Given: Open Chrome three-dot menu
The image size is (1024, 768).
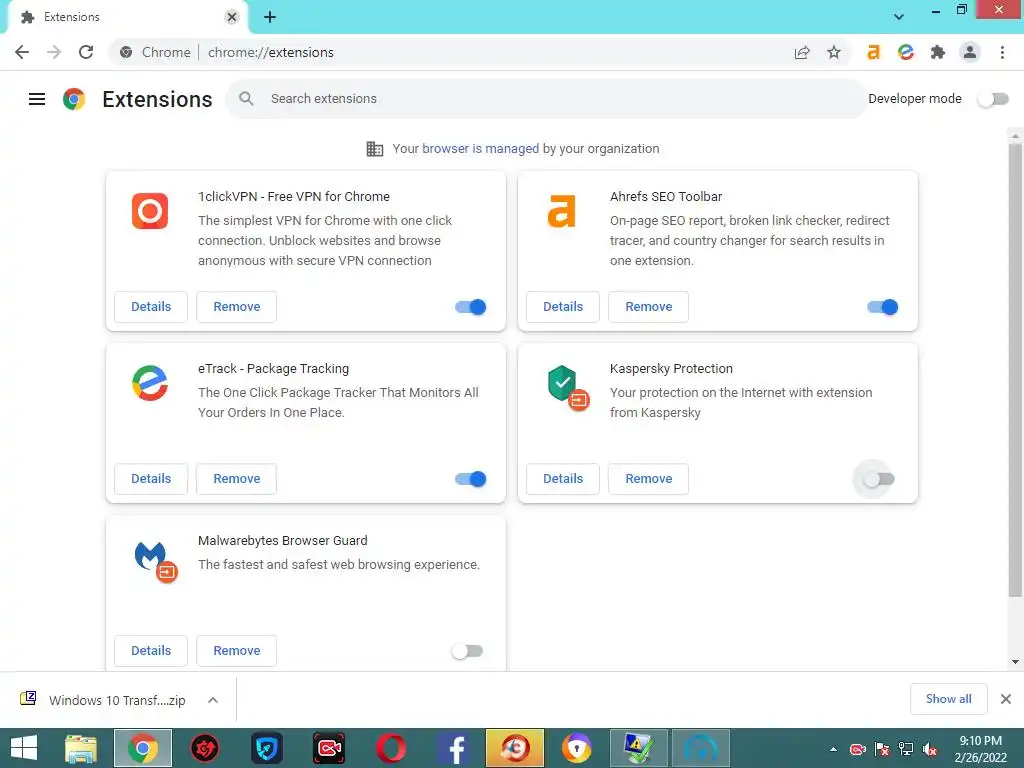Looking at the screenshot, I should tap(1002, 52).
